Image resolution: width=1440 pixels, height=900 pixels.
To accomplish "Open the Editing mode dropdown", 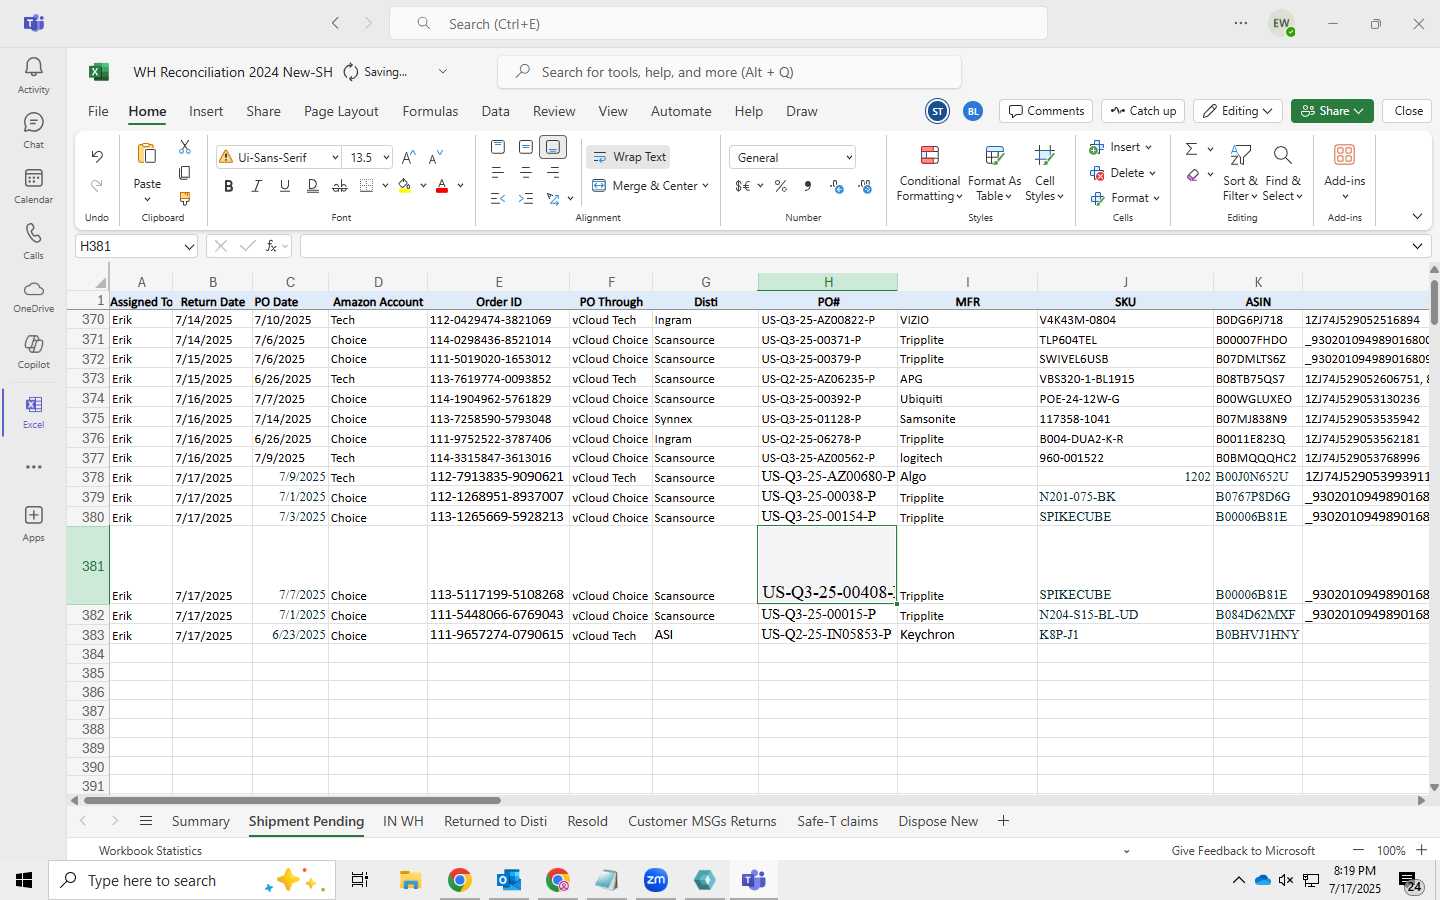I will click(1238, 111).
